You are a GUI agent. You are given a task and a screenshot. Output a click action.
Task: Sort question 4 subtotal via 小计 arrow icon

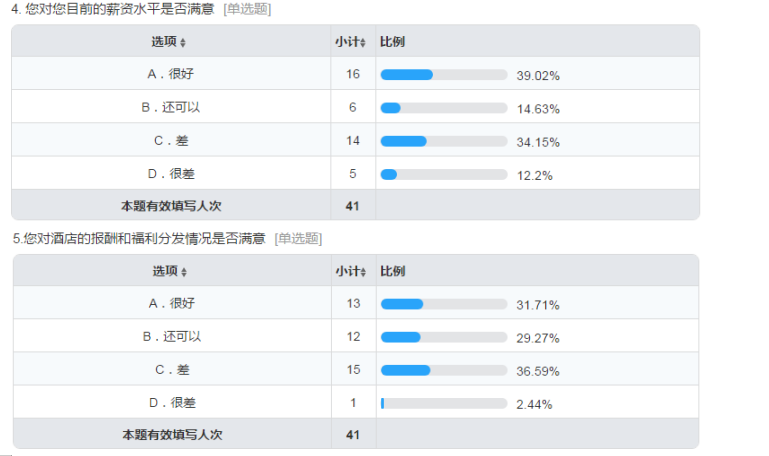(363, 43)
